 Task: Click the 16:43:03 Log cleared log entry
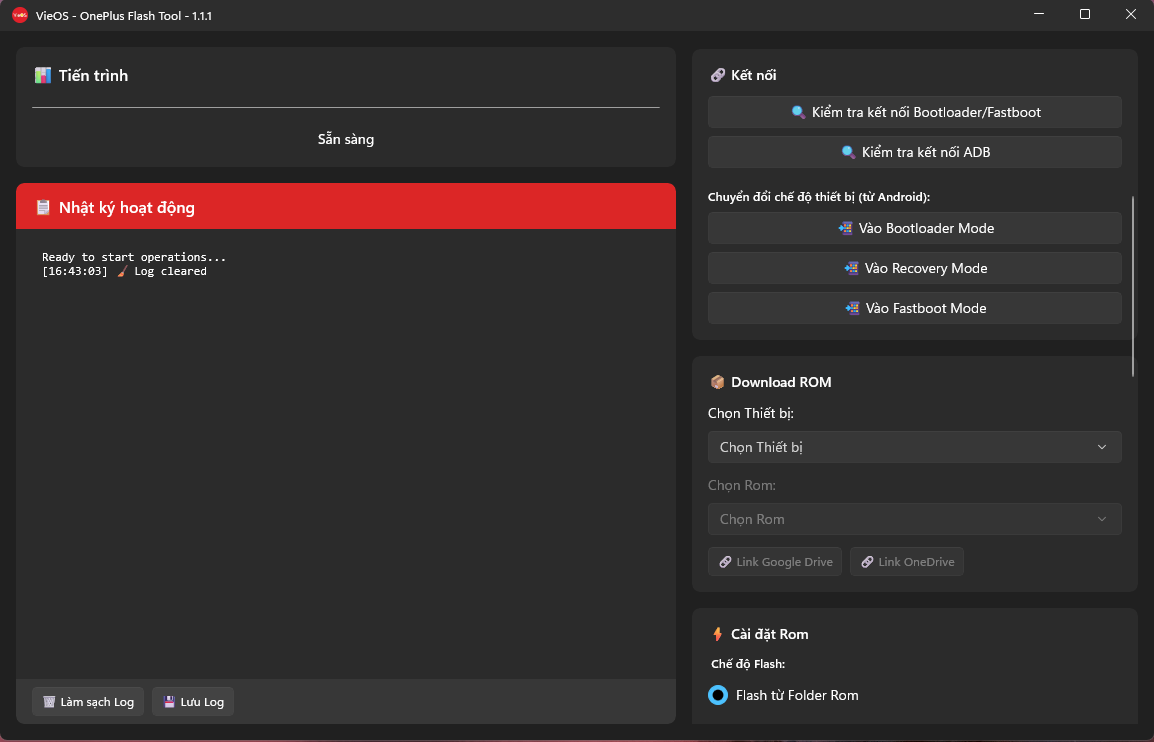[x=124, y=271]
